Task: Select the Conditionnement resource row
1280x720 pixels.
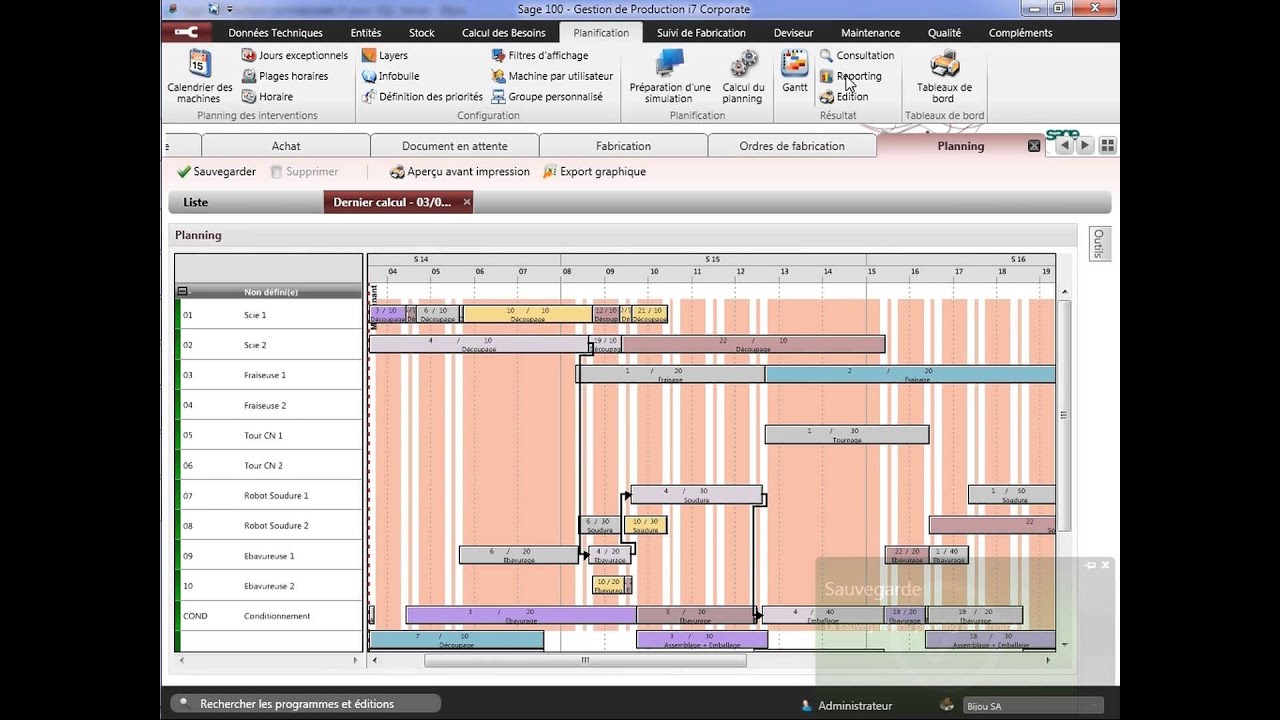Action: pyautogui.click(x=269, y=616)
